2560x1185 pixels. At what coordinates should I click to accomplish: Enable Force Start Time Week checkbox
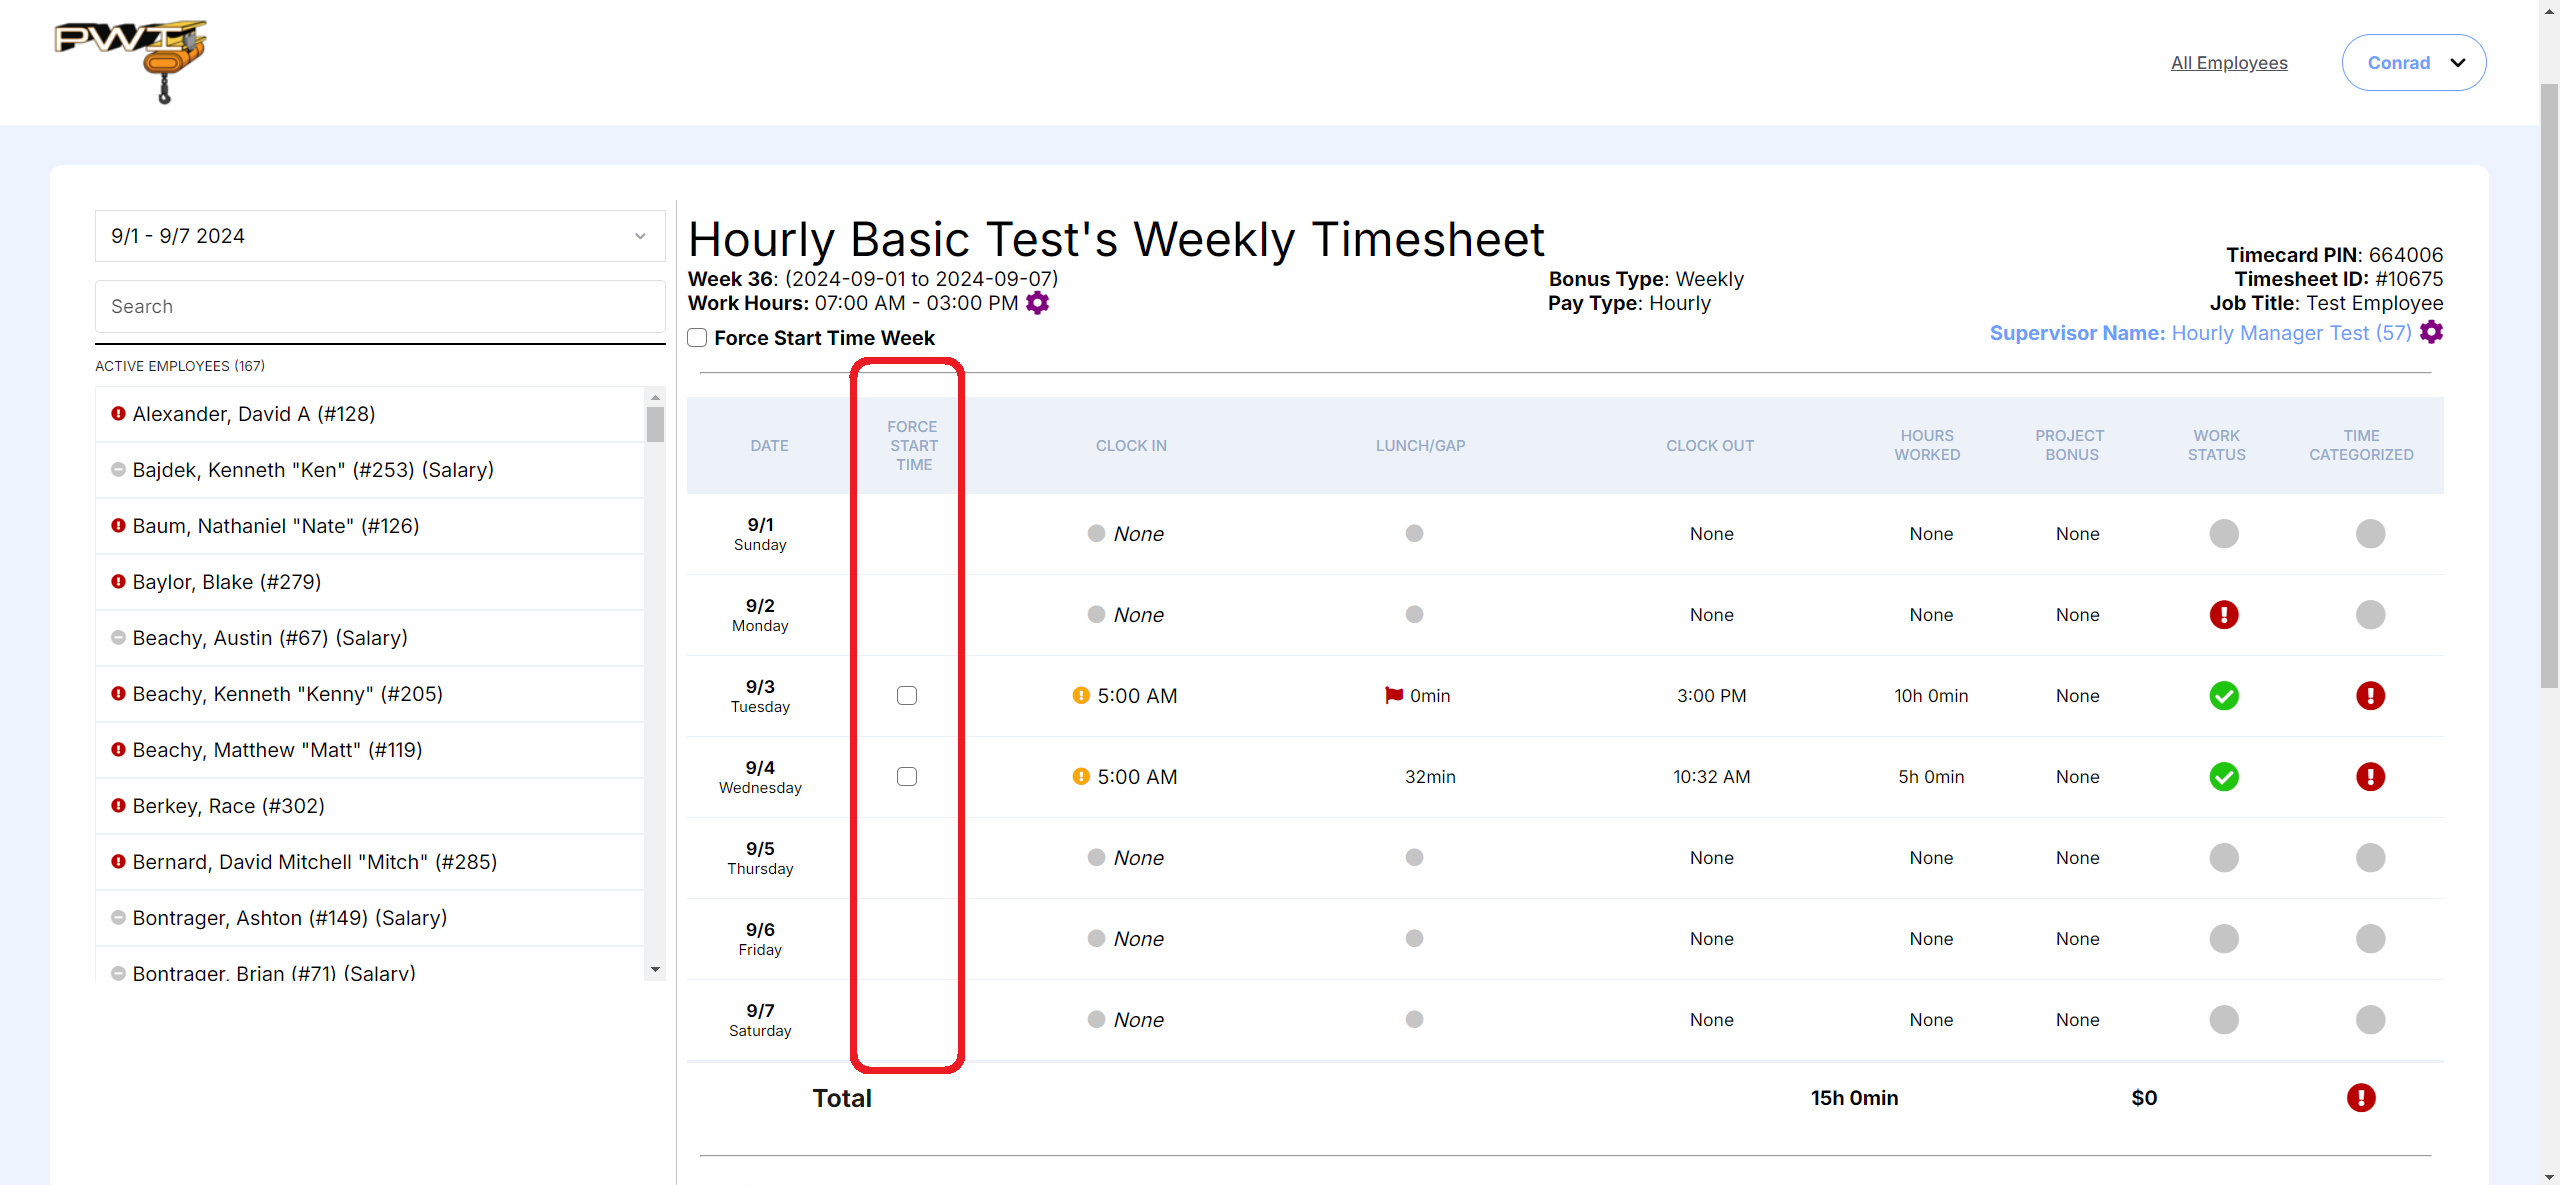(x=698, y=338)
